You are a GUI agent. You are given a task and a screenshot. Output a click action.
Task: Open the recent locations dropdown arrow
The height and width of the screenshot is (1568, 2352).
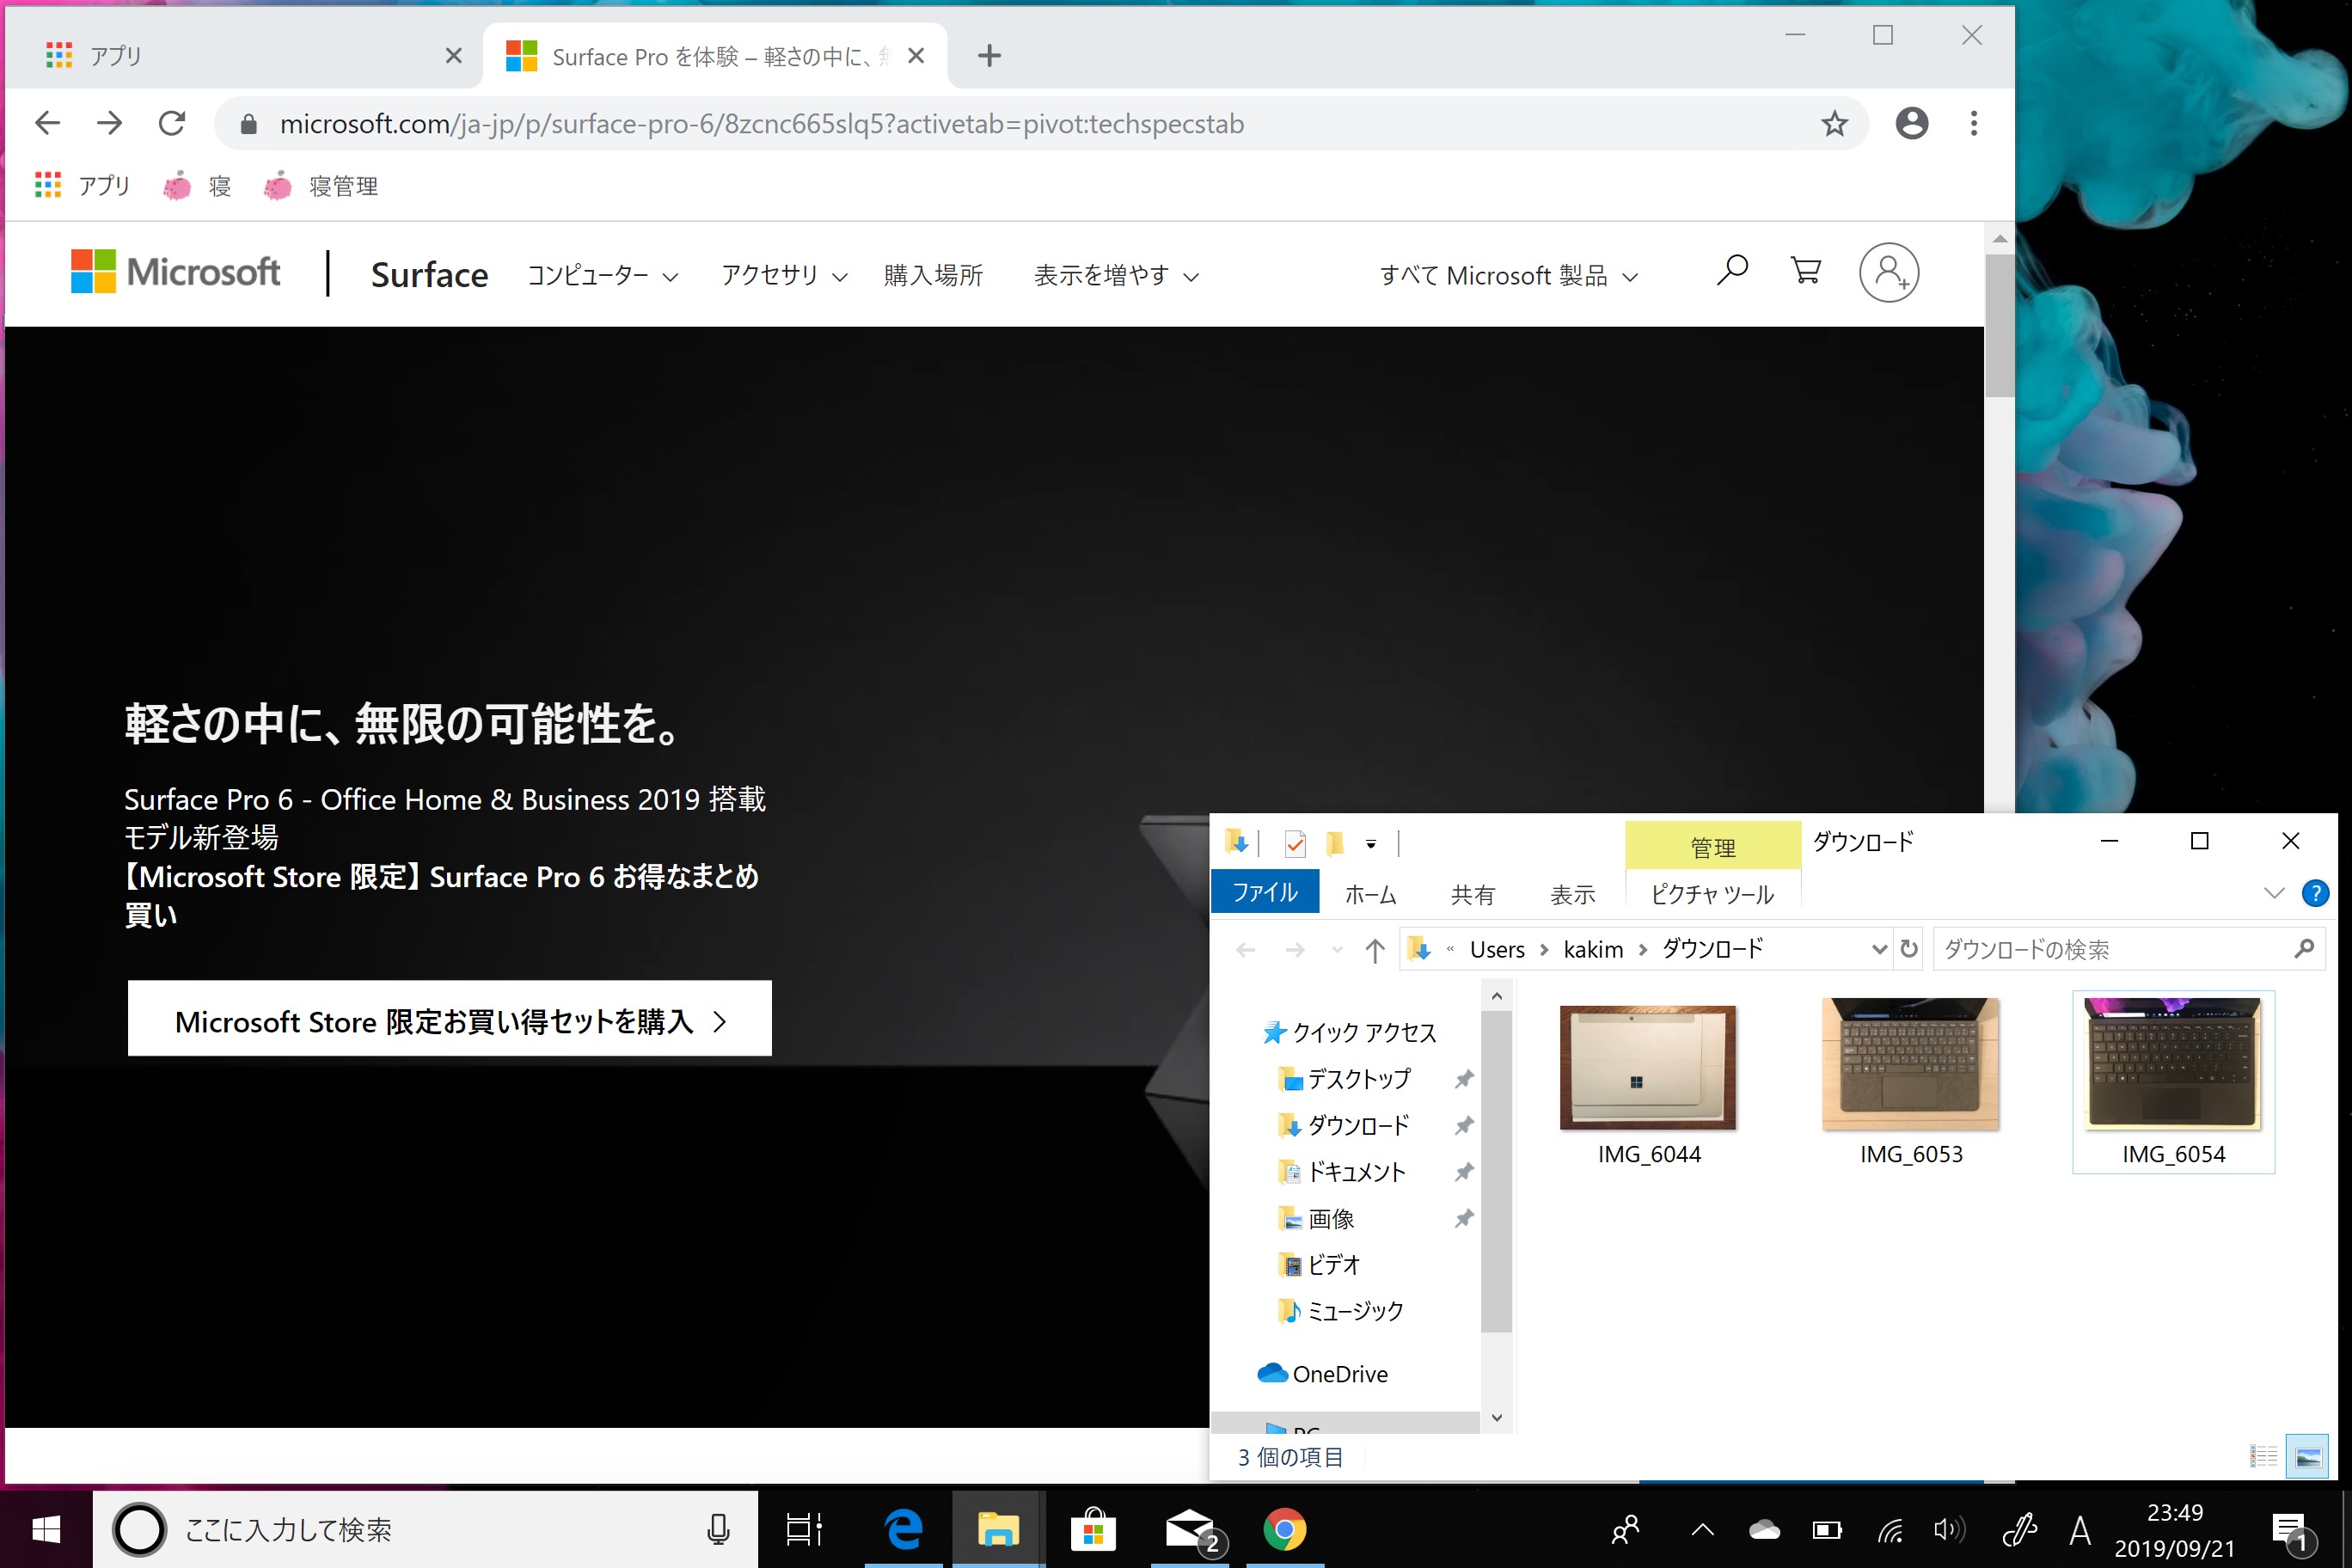[x=1337, y=950]
